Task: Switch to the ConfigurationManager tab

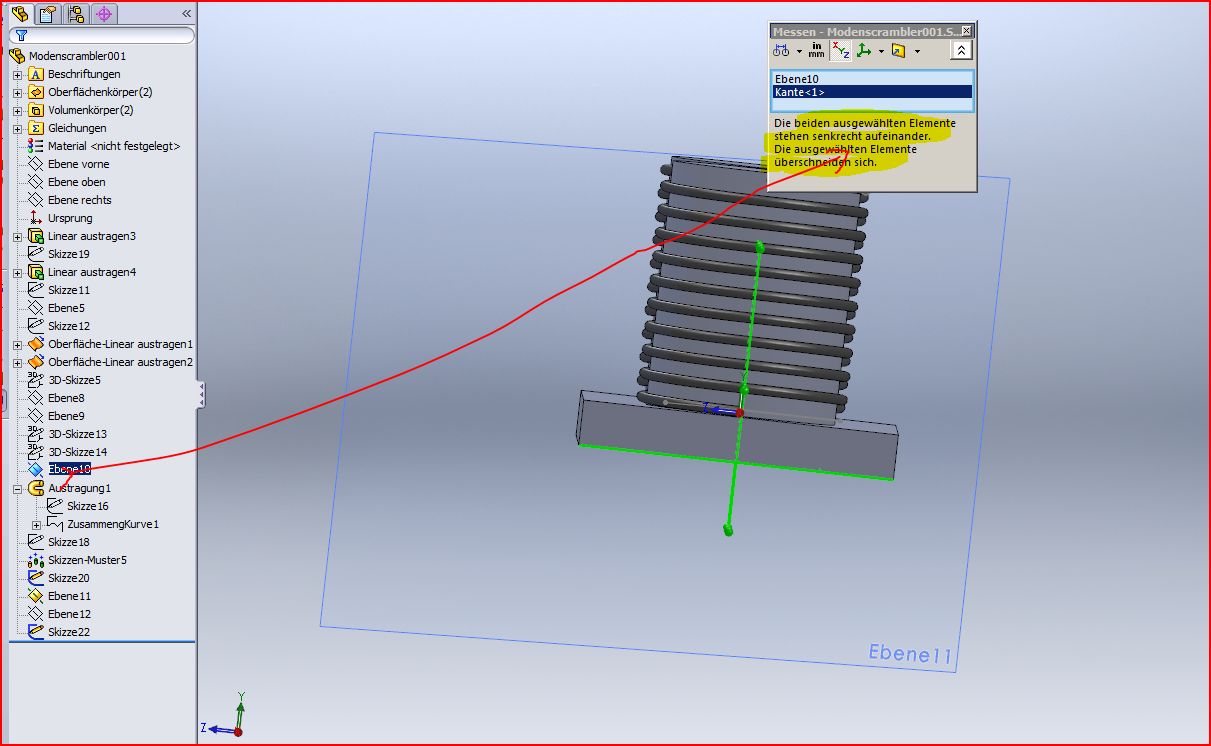Action: [76, 14]
